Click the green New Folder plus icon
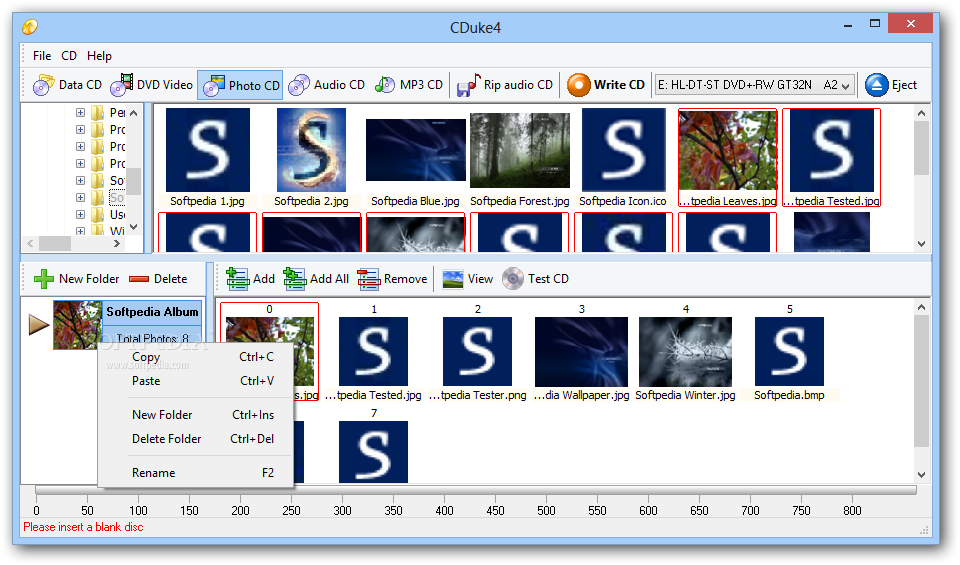Image resolution: width=960 pixels, height=565 pixels. click(43, 279)
